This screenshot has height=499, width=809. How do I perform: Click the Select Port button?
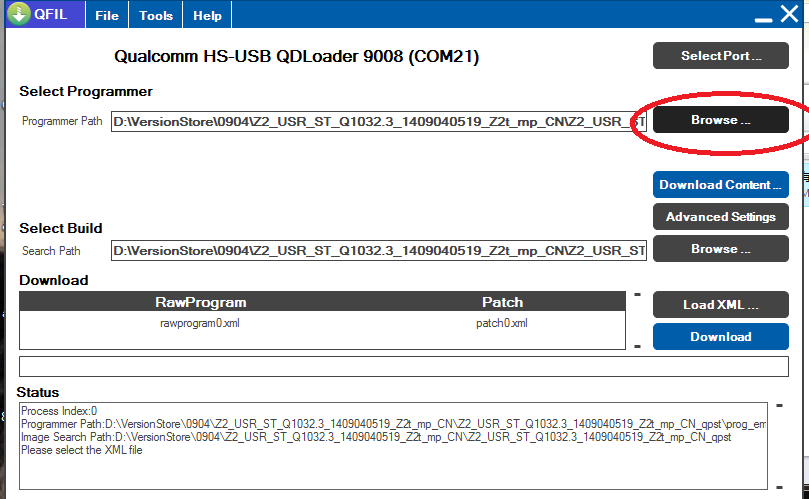click(x=720, y=56)
